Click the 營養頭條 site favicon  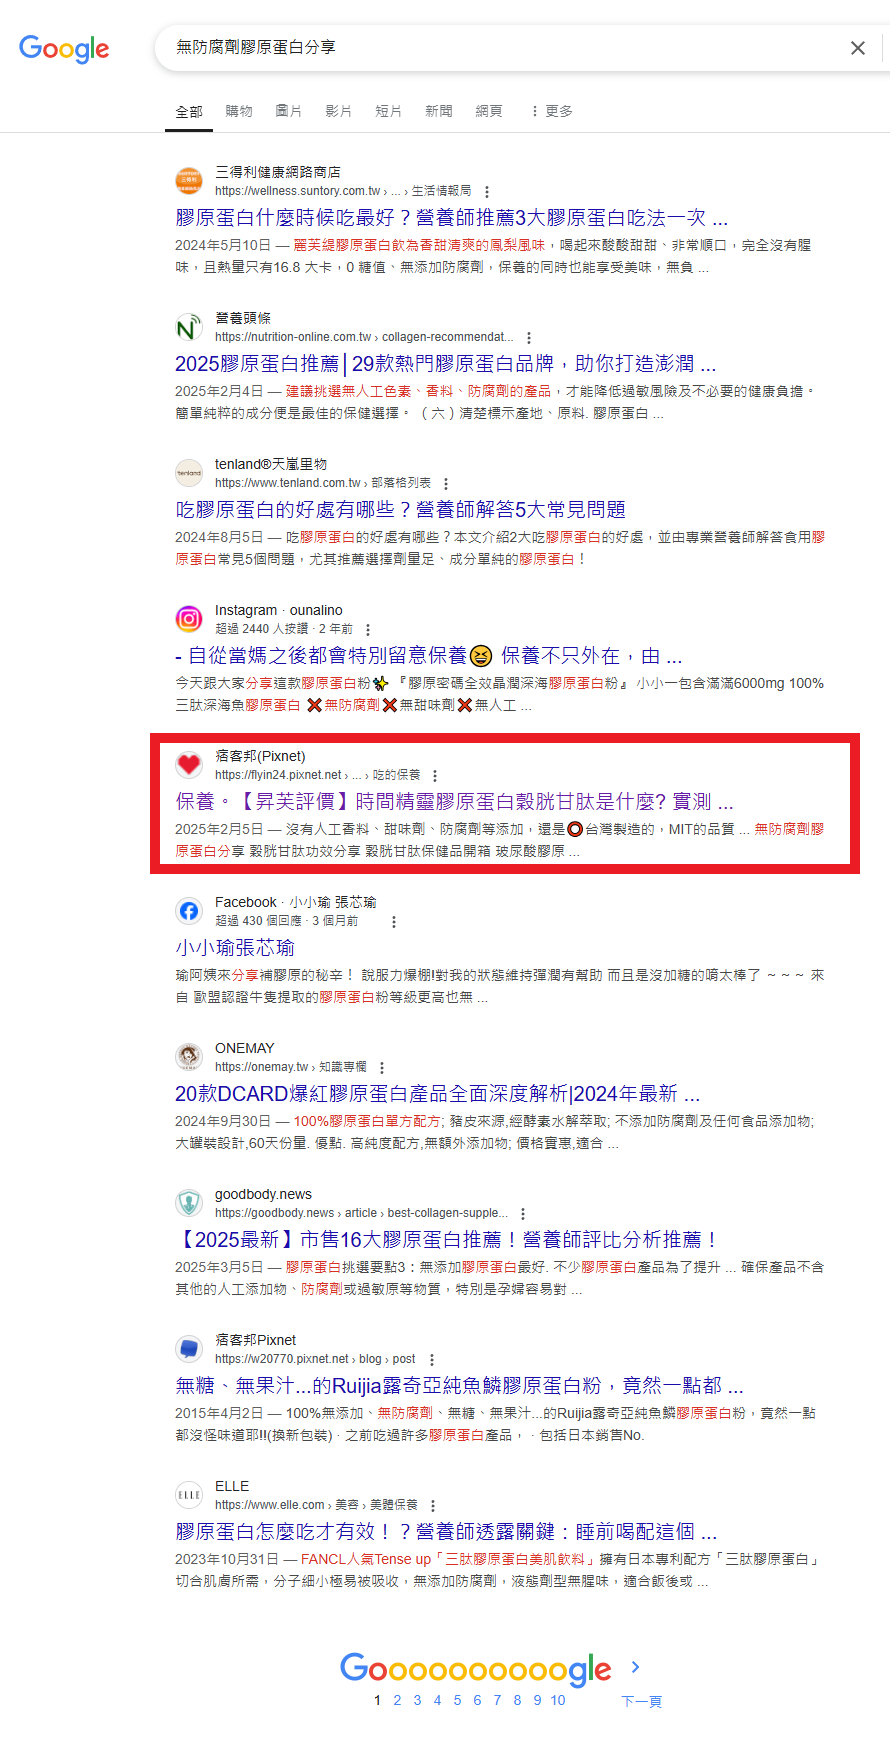click(189, 327)
